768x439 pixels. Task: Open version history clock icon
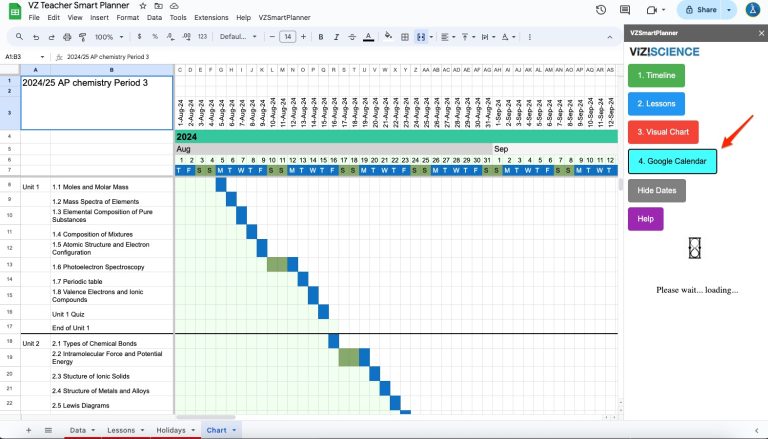tap(601, 10)
